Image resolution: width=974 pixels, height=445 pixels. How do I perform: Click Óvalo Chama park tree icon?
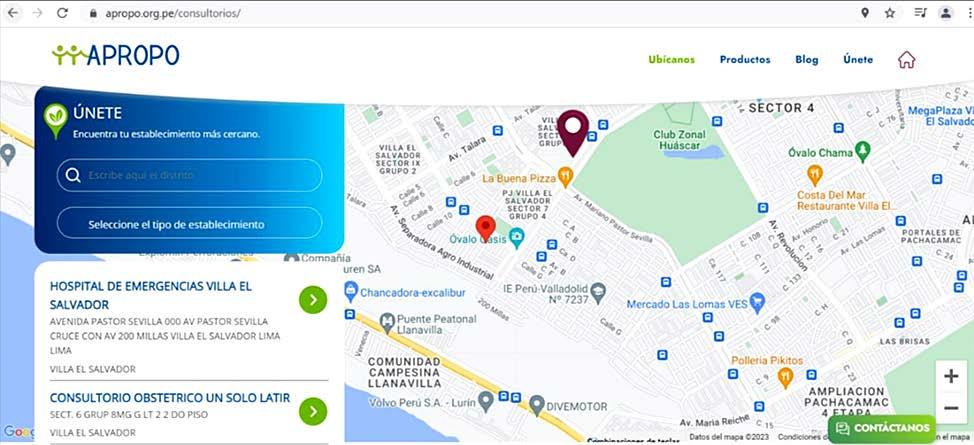[862, 151]
